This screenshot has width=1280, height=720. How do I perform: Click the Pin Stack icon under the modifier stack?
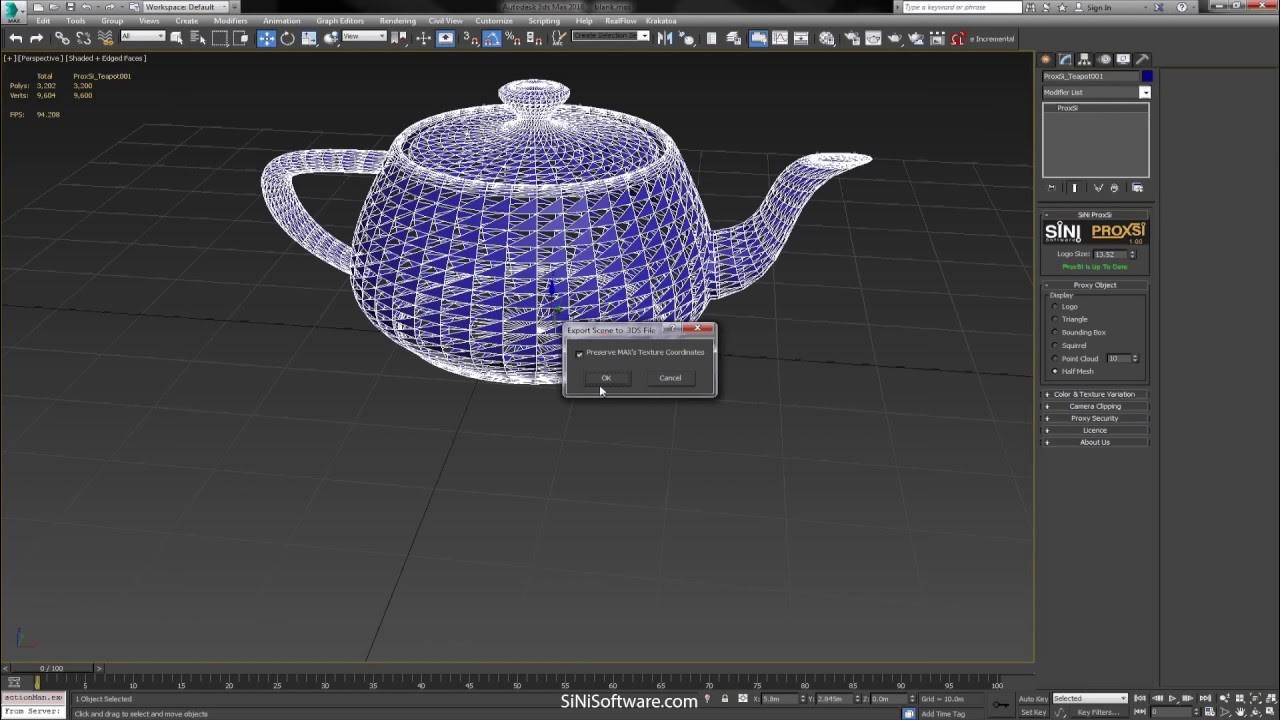(x=1051, y=188)
